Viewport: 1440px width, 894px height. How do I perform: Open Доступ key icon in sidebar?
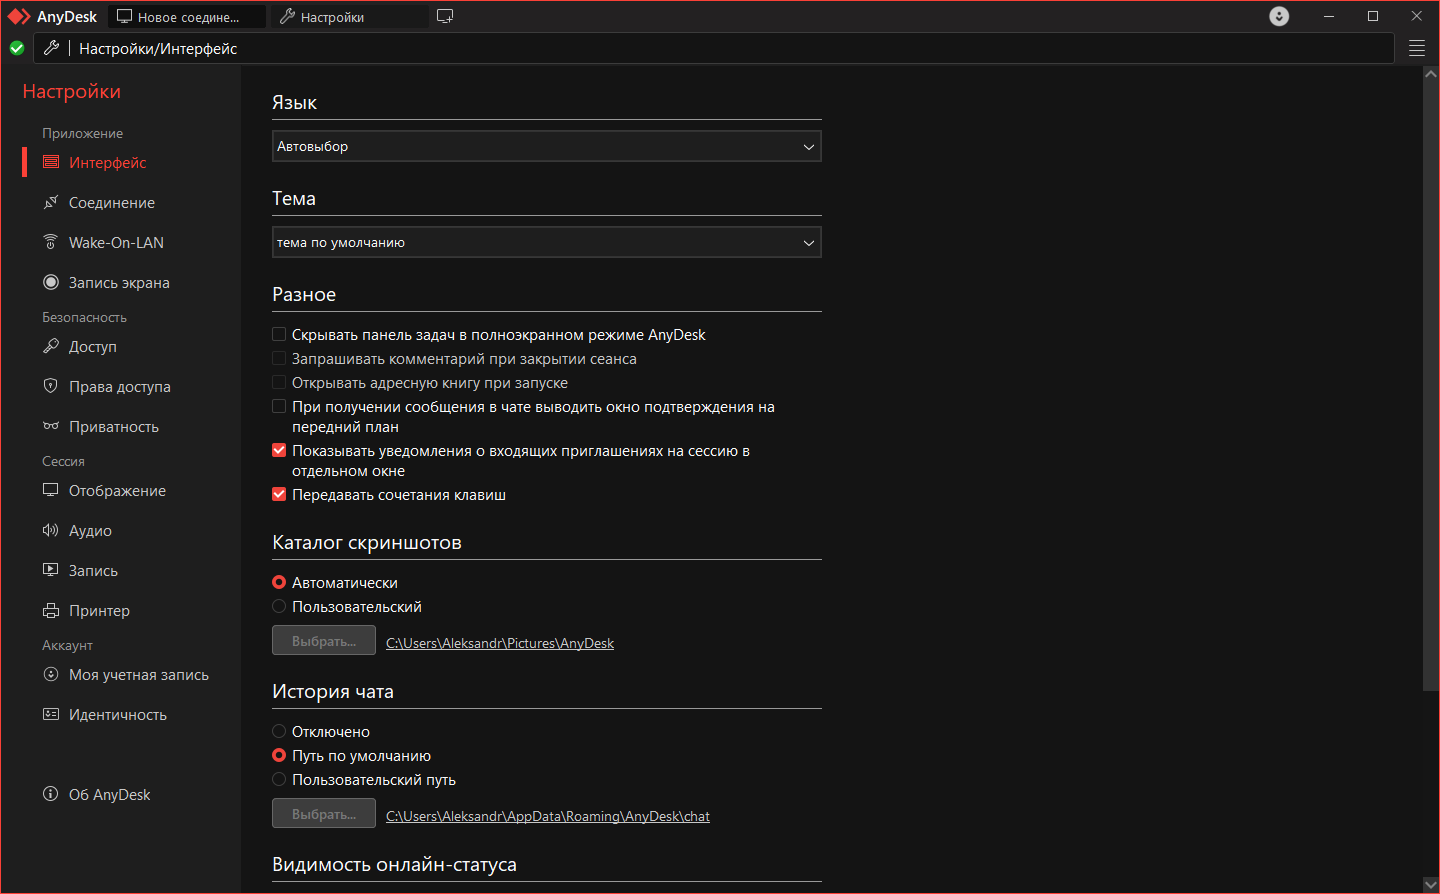click(x=51, y=346)
